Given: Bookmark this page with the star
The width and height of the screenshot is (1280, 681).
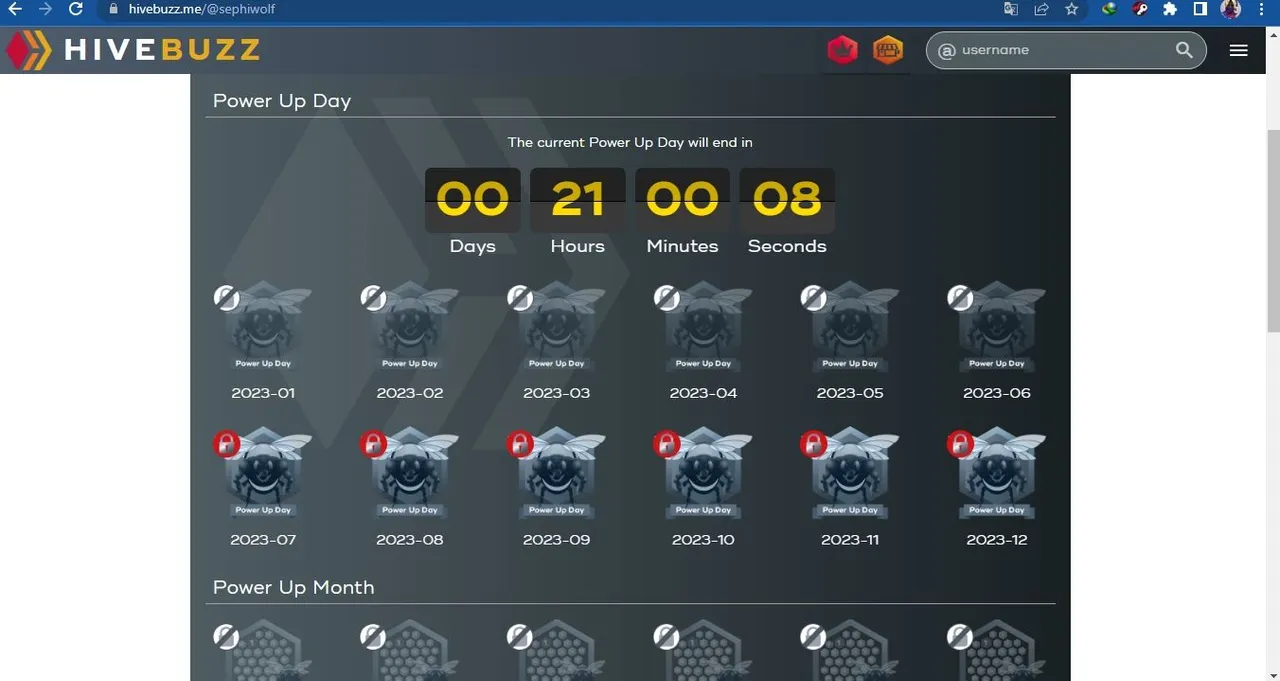Looking at the screenshot, I should pos(1072,9).
